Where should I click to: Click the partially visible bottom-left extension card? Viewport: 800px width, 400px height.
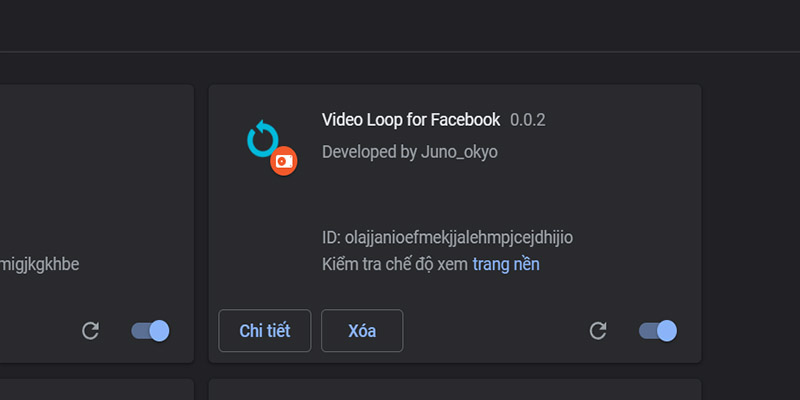[x=95, y=390]
